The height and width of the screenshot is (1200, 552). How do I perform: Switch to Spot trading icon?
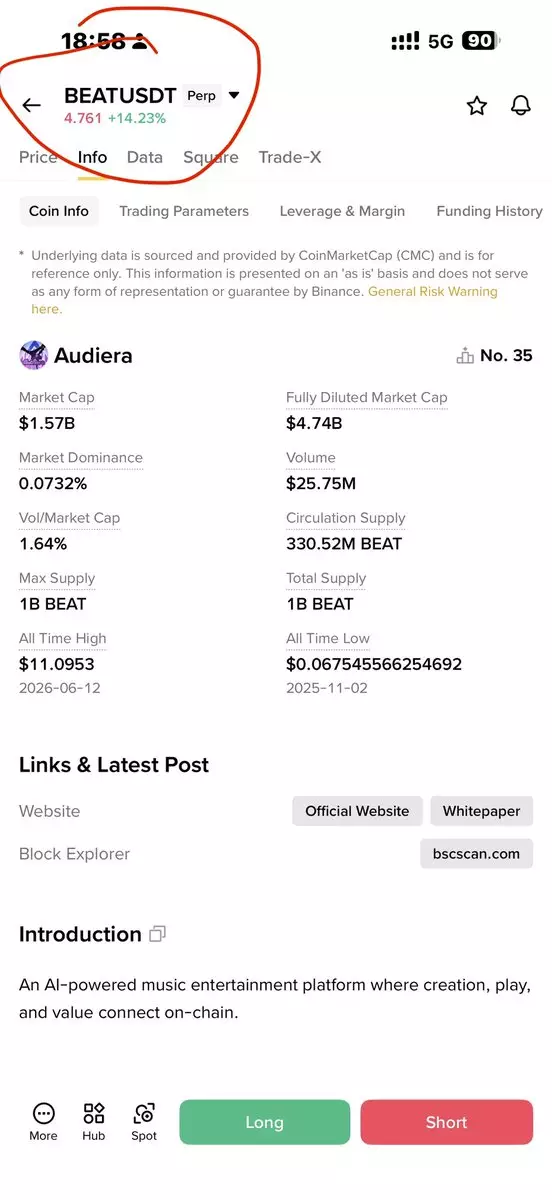[144, 1113]
